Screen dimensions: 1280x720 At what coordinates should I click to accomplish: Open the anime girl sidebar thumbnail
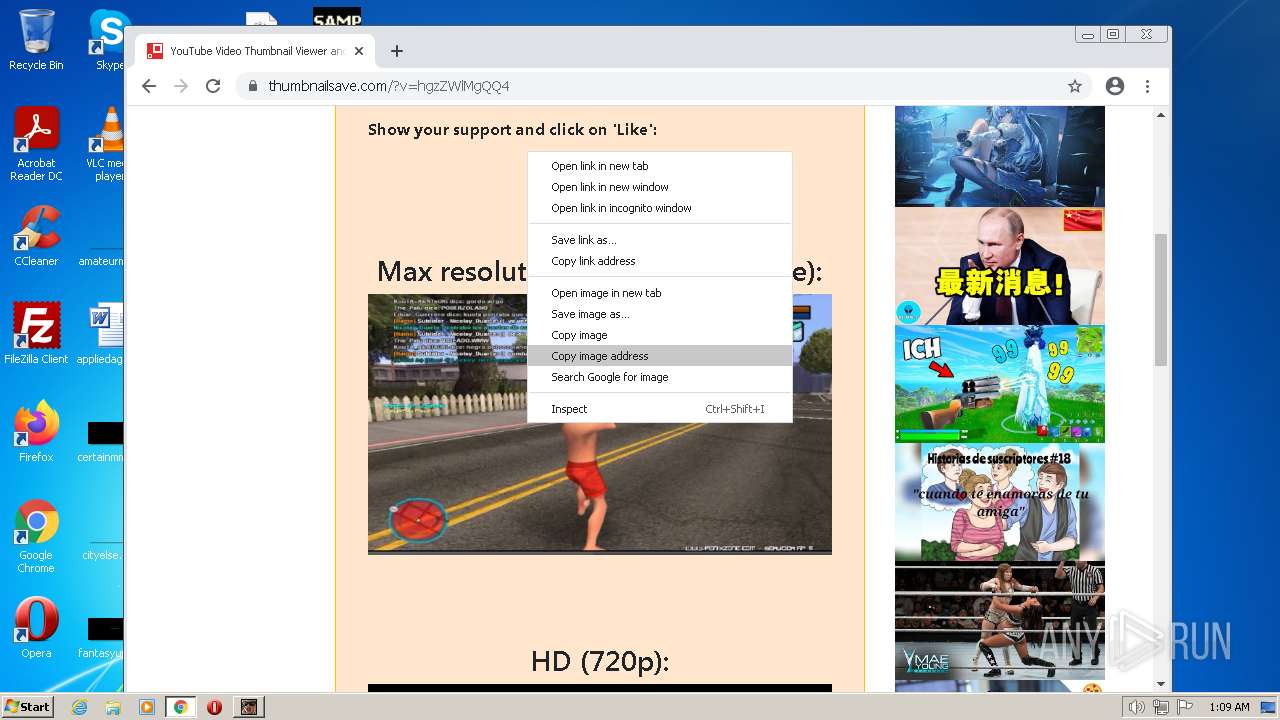pyautogui.click(x=1000, y=156)
